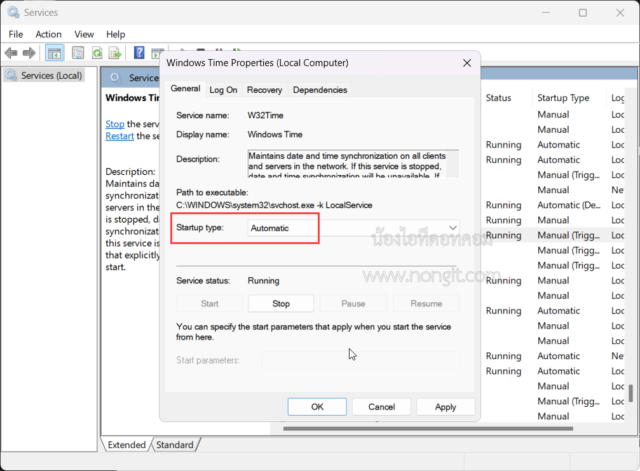
Task: Go back with the toolbar Back arrow
Action: (x=11, y=53)
